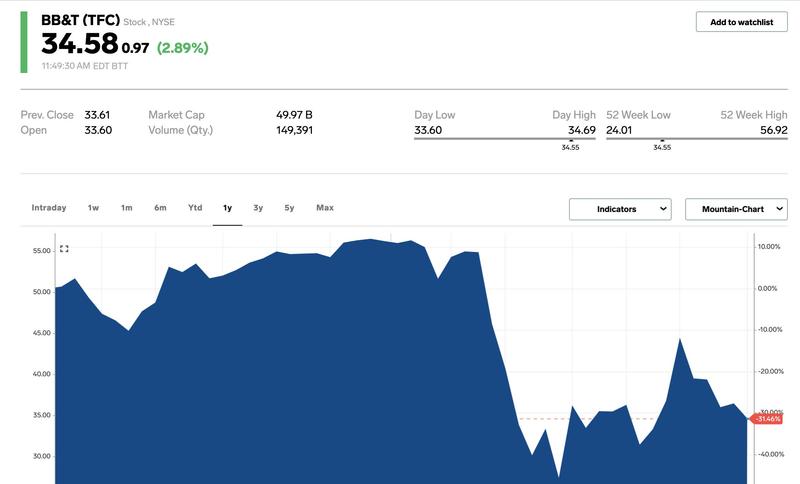Click the Market Cap value 49.97 B
800x484 pixels.
(x=294, y=115)
